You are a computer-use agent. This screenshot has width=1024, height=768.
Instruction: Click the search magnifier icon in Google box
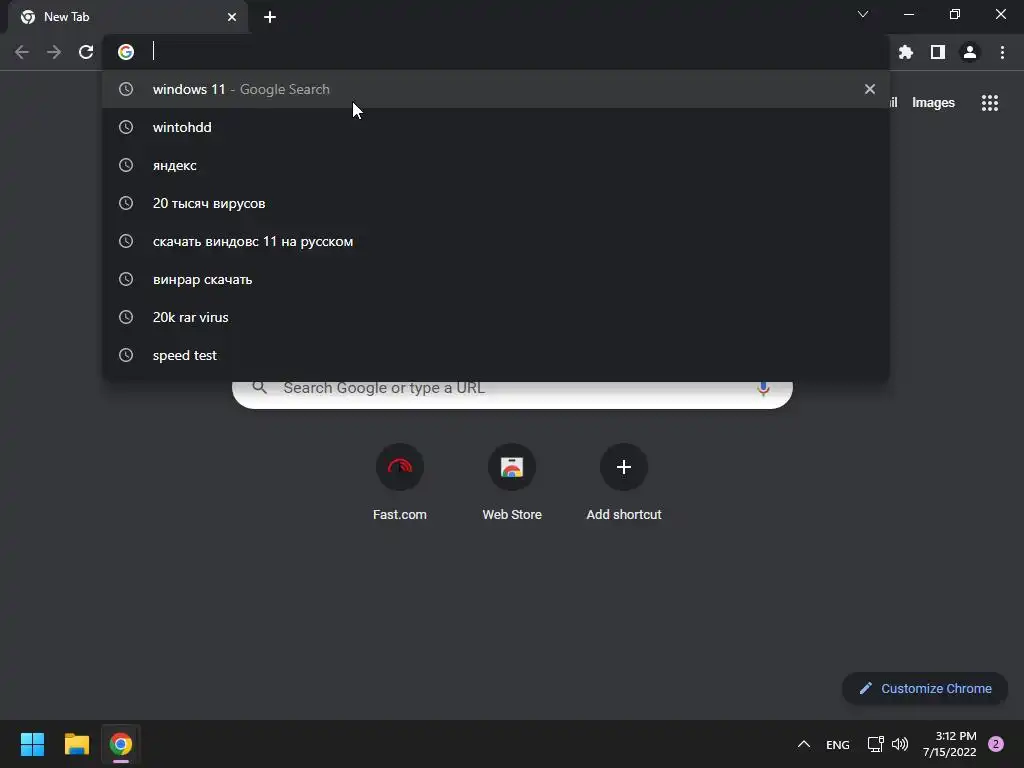tap(260, 387)
